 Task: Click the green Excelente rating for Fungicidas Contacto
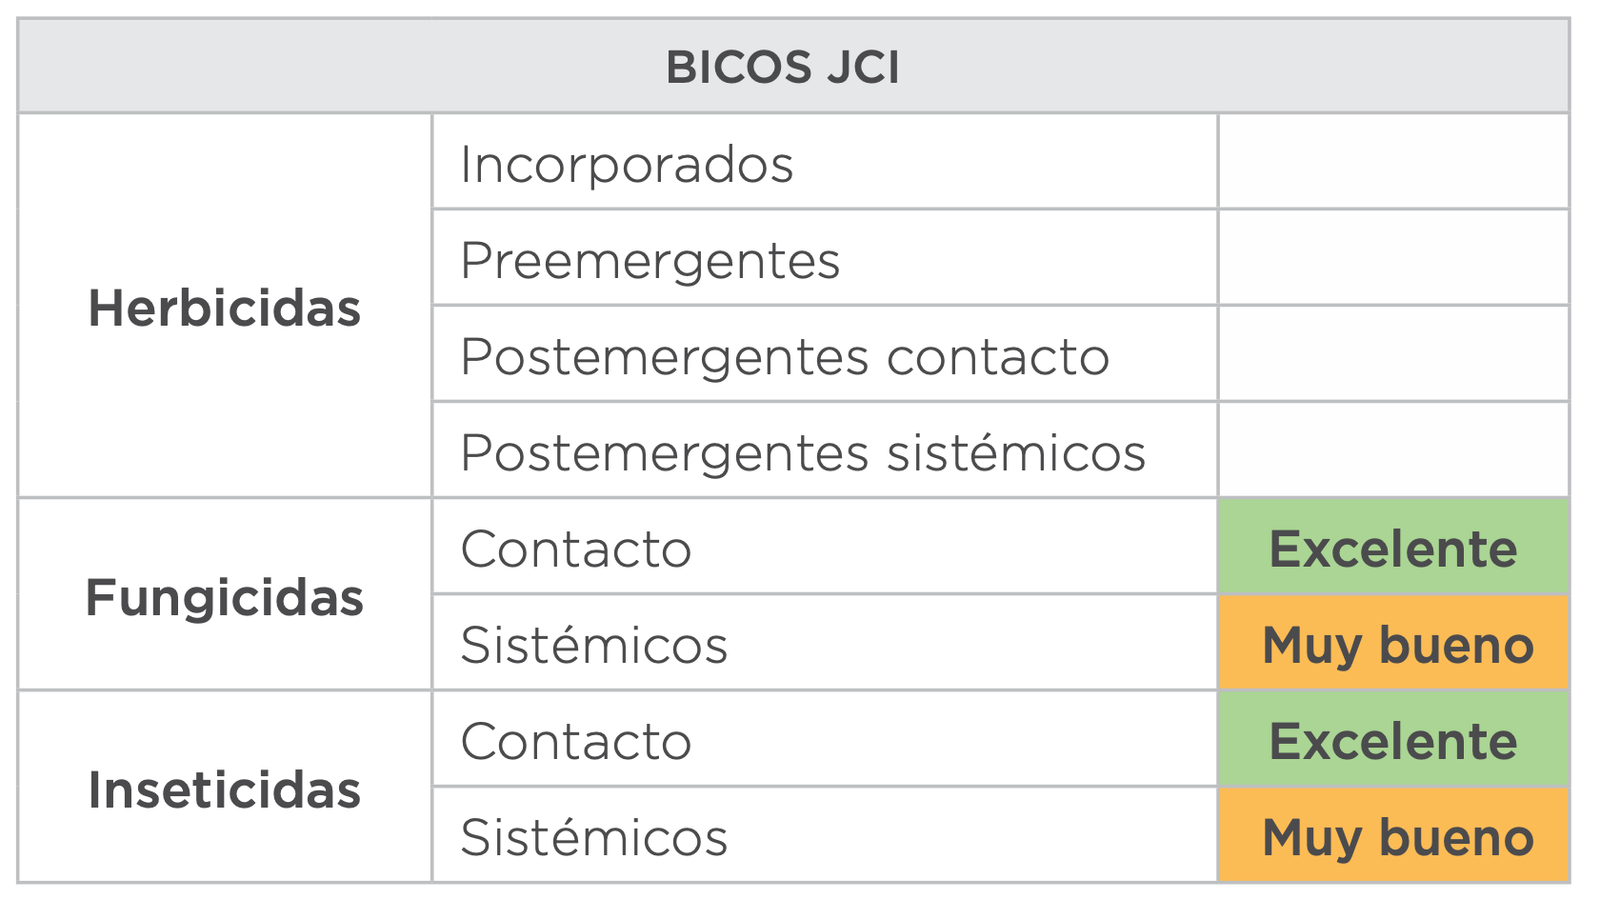(x=1393, y=548)
